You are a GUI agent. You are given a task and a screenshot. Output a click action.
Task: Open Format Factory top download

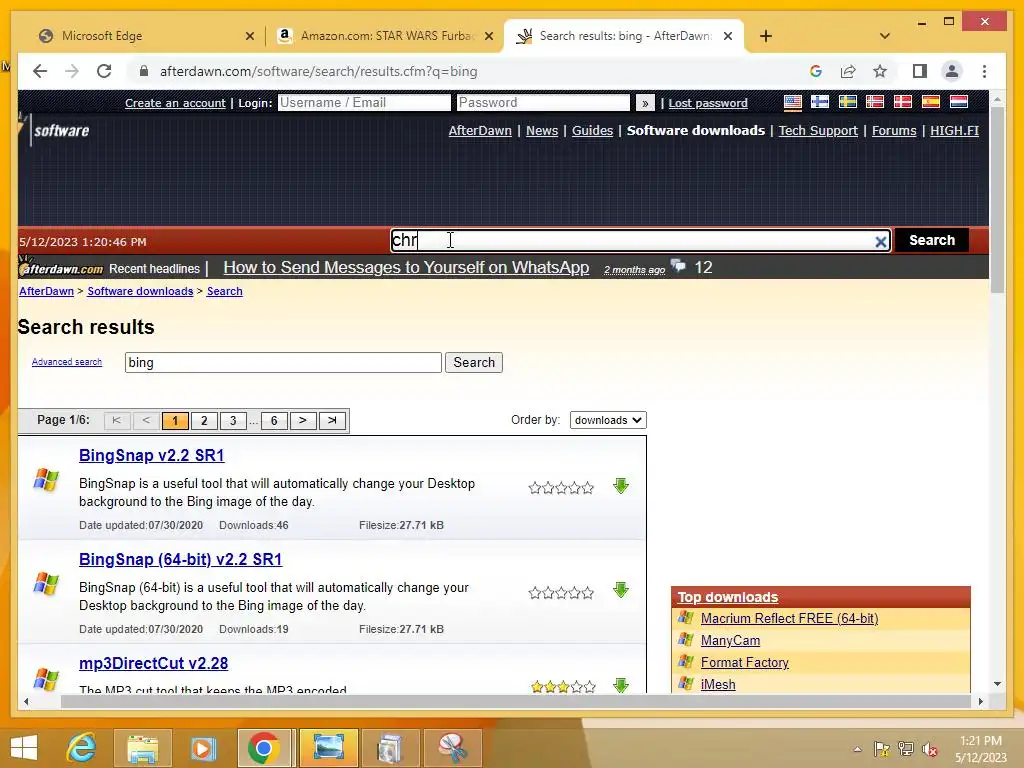coord(744,663)
